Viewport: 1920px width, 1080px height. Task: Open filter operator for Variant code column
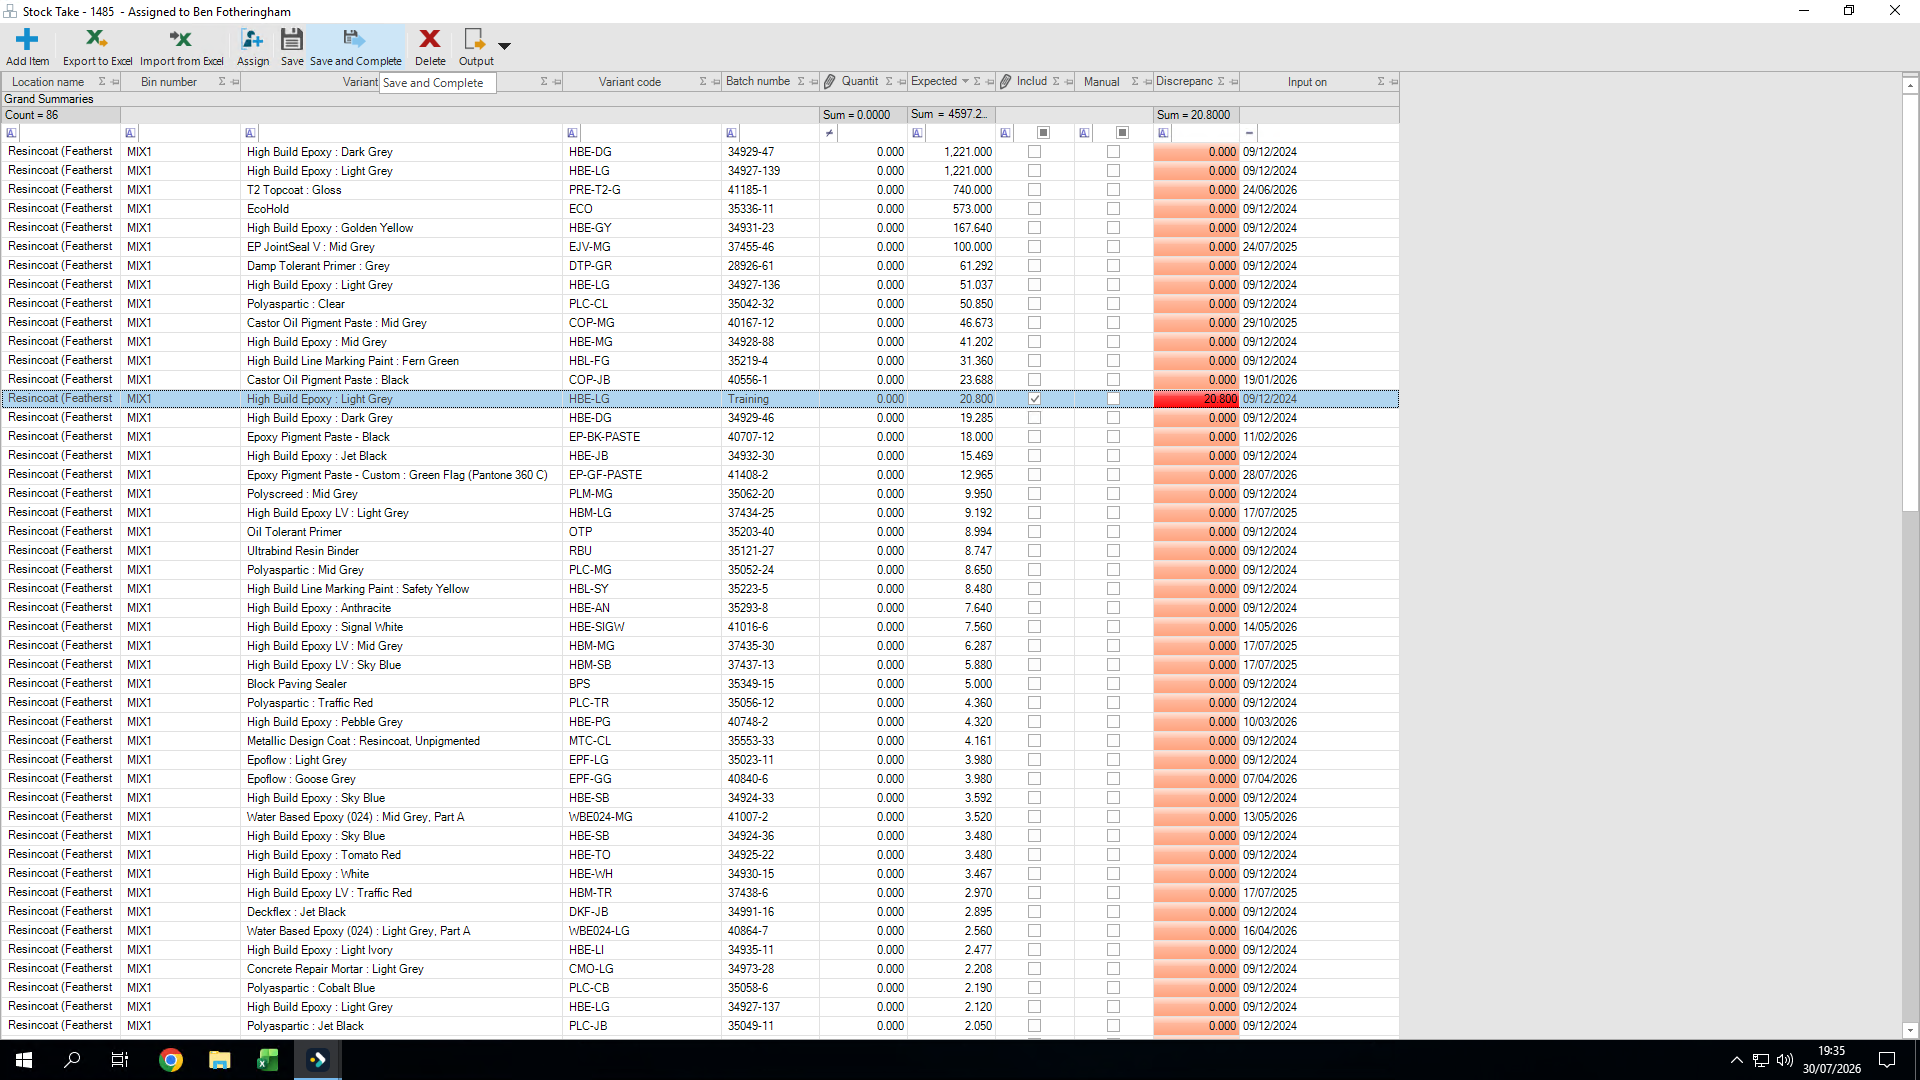pyautogui.click(x=572, y=133)
